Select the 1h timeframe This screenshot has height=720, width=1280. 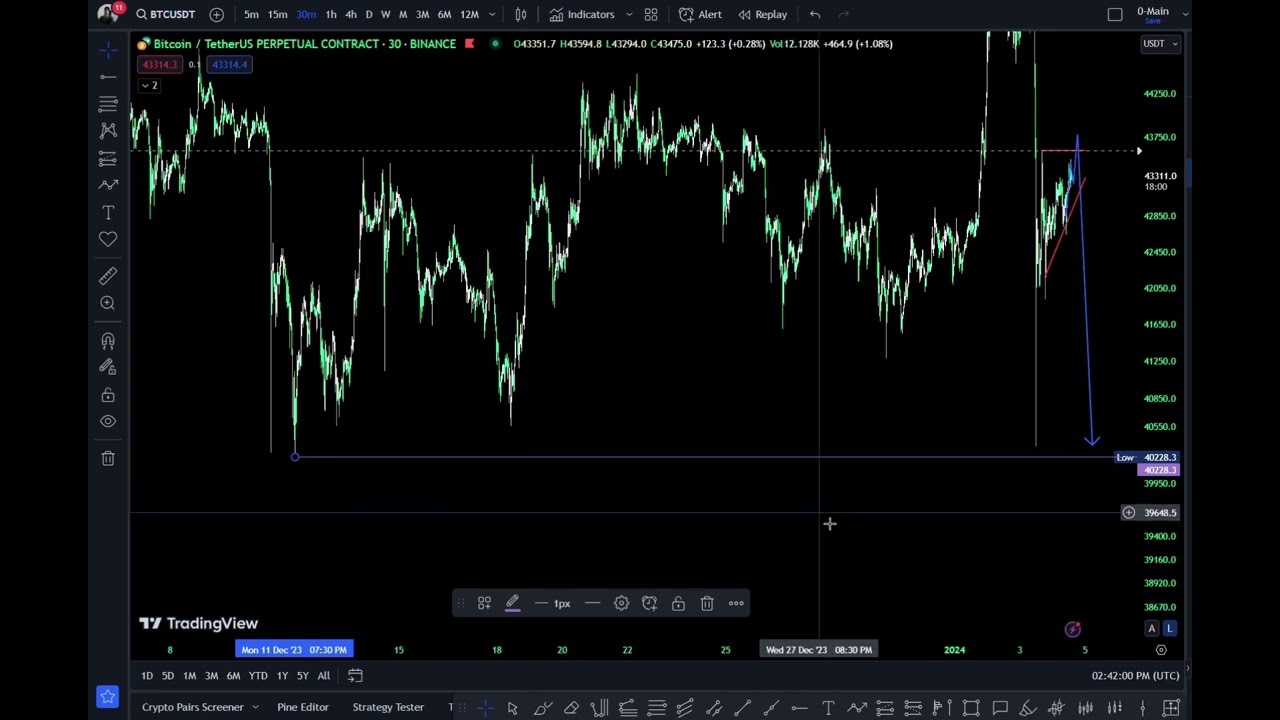click(x=331, y=14)
